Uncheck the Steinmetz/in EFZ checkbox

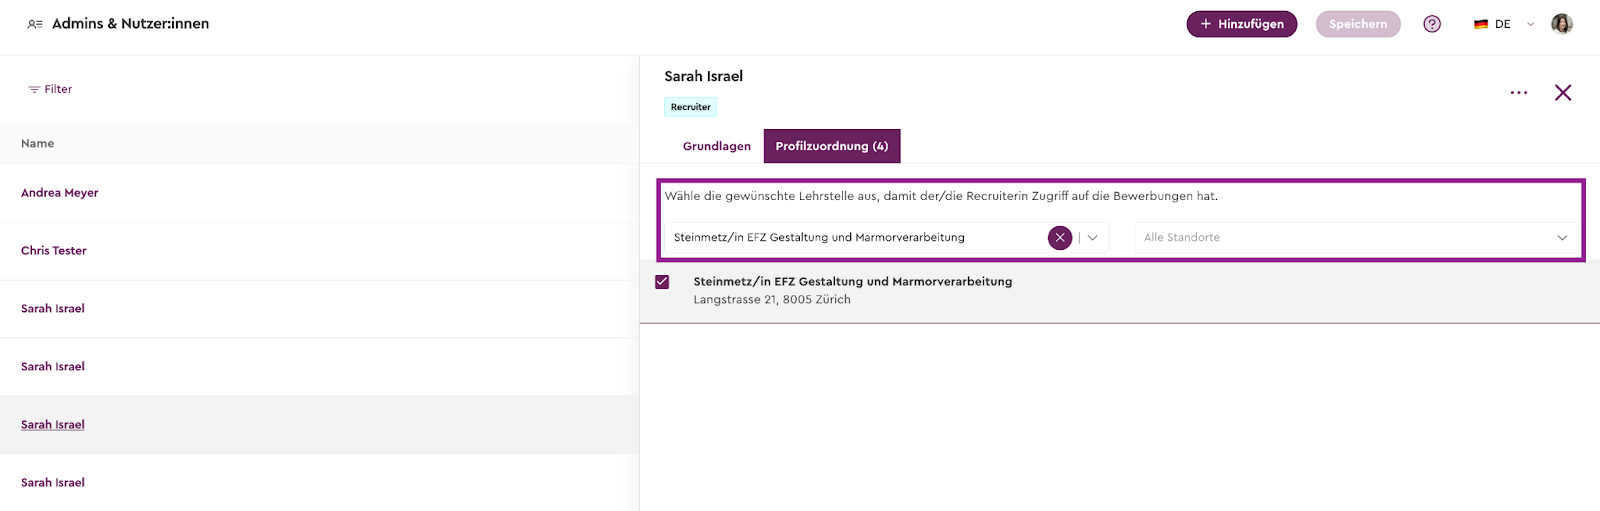tap(662, 282)
